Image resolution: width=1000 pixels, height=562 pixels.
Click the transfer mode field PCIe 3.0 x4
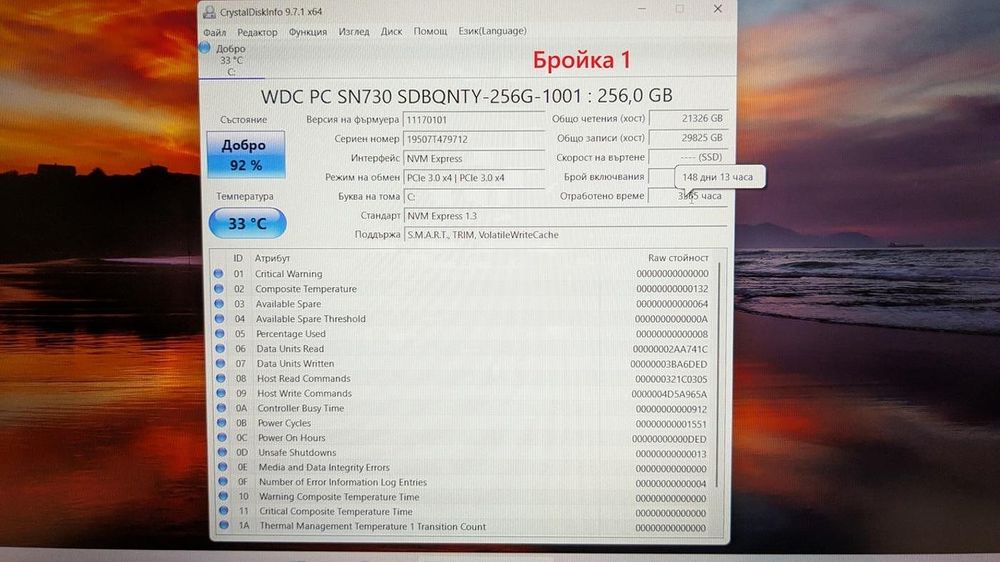pyautogui.click(x=474, y=177)
